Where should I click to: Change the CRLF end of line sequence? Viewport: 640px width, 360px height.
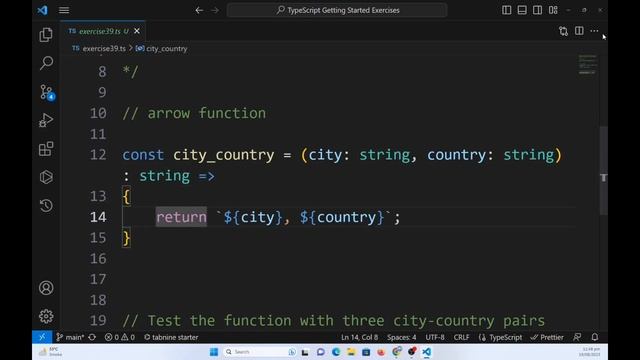tap(461, 337)
